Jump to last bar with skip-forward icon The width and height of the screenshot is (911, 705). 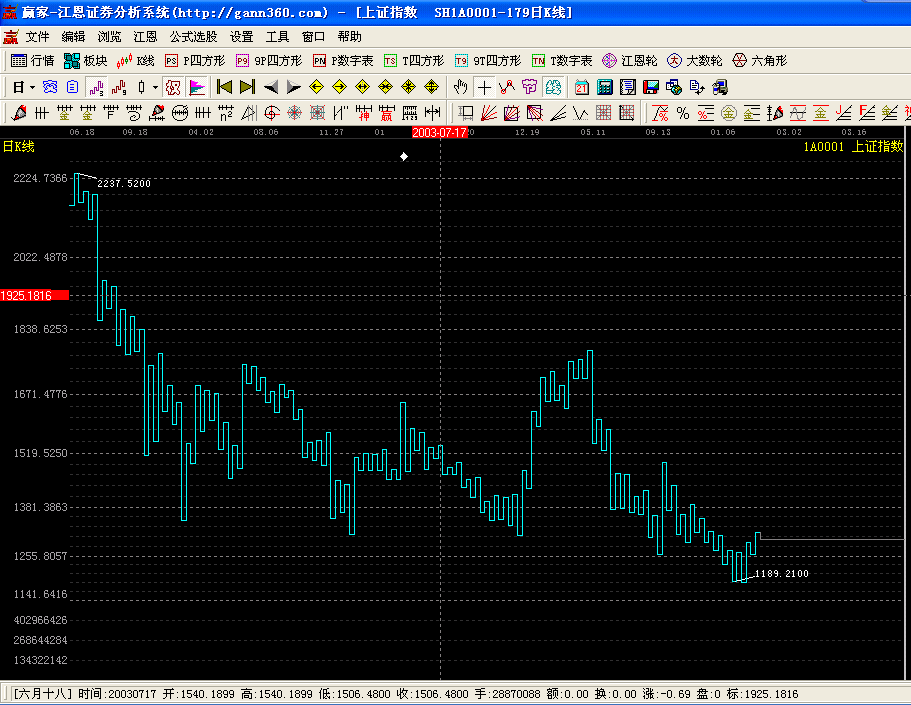coord(247,87)
